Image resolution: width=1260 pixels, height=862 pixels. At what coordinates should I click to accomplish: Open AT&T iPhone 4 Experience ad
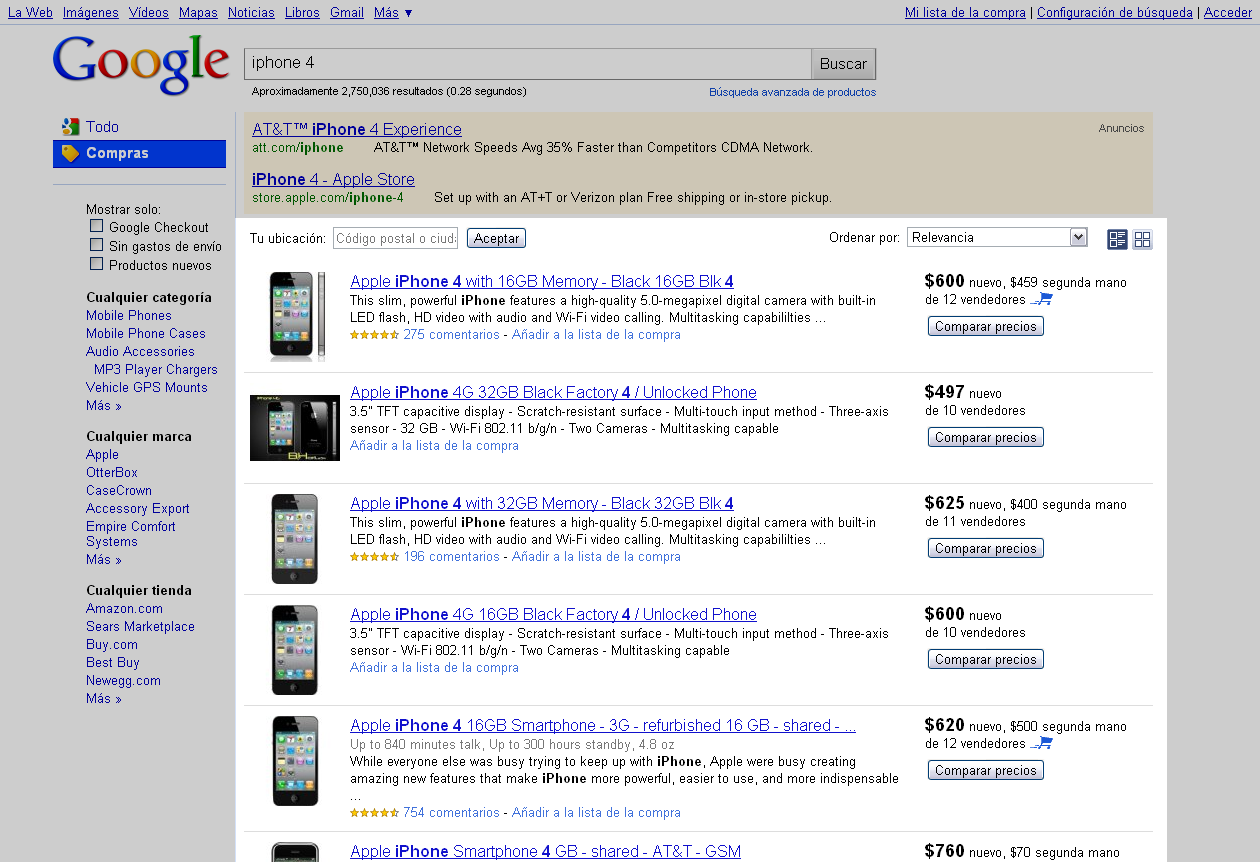[357, 129]
